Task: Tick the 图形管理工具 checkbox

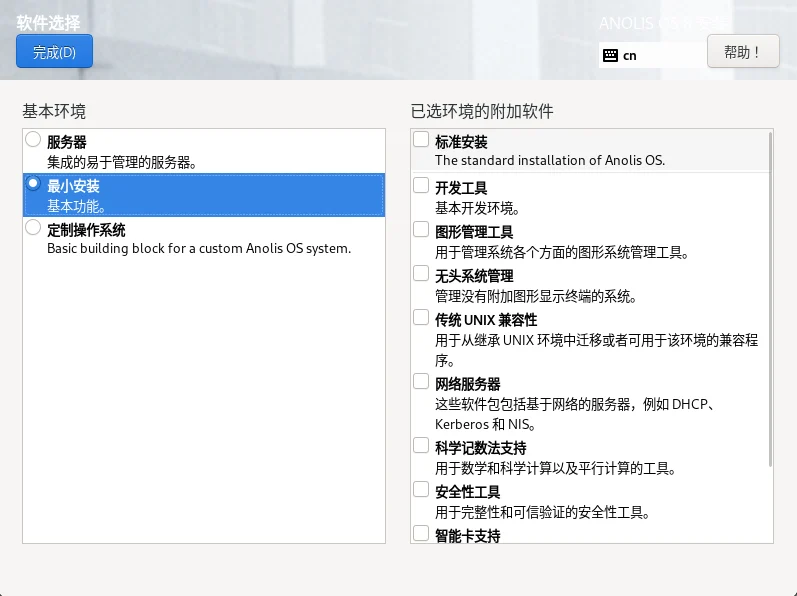Action: tap(421, 230)
